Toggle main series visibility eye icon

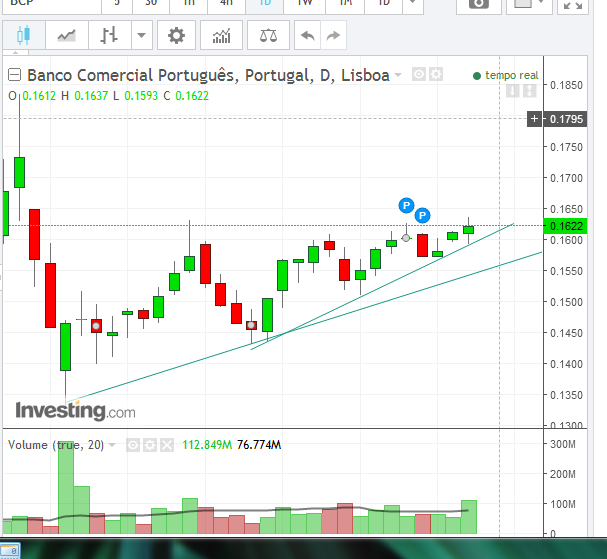pyautogui.click(x=418, y=74)
